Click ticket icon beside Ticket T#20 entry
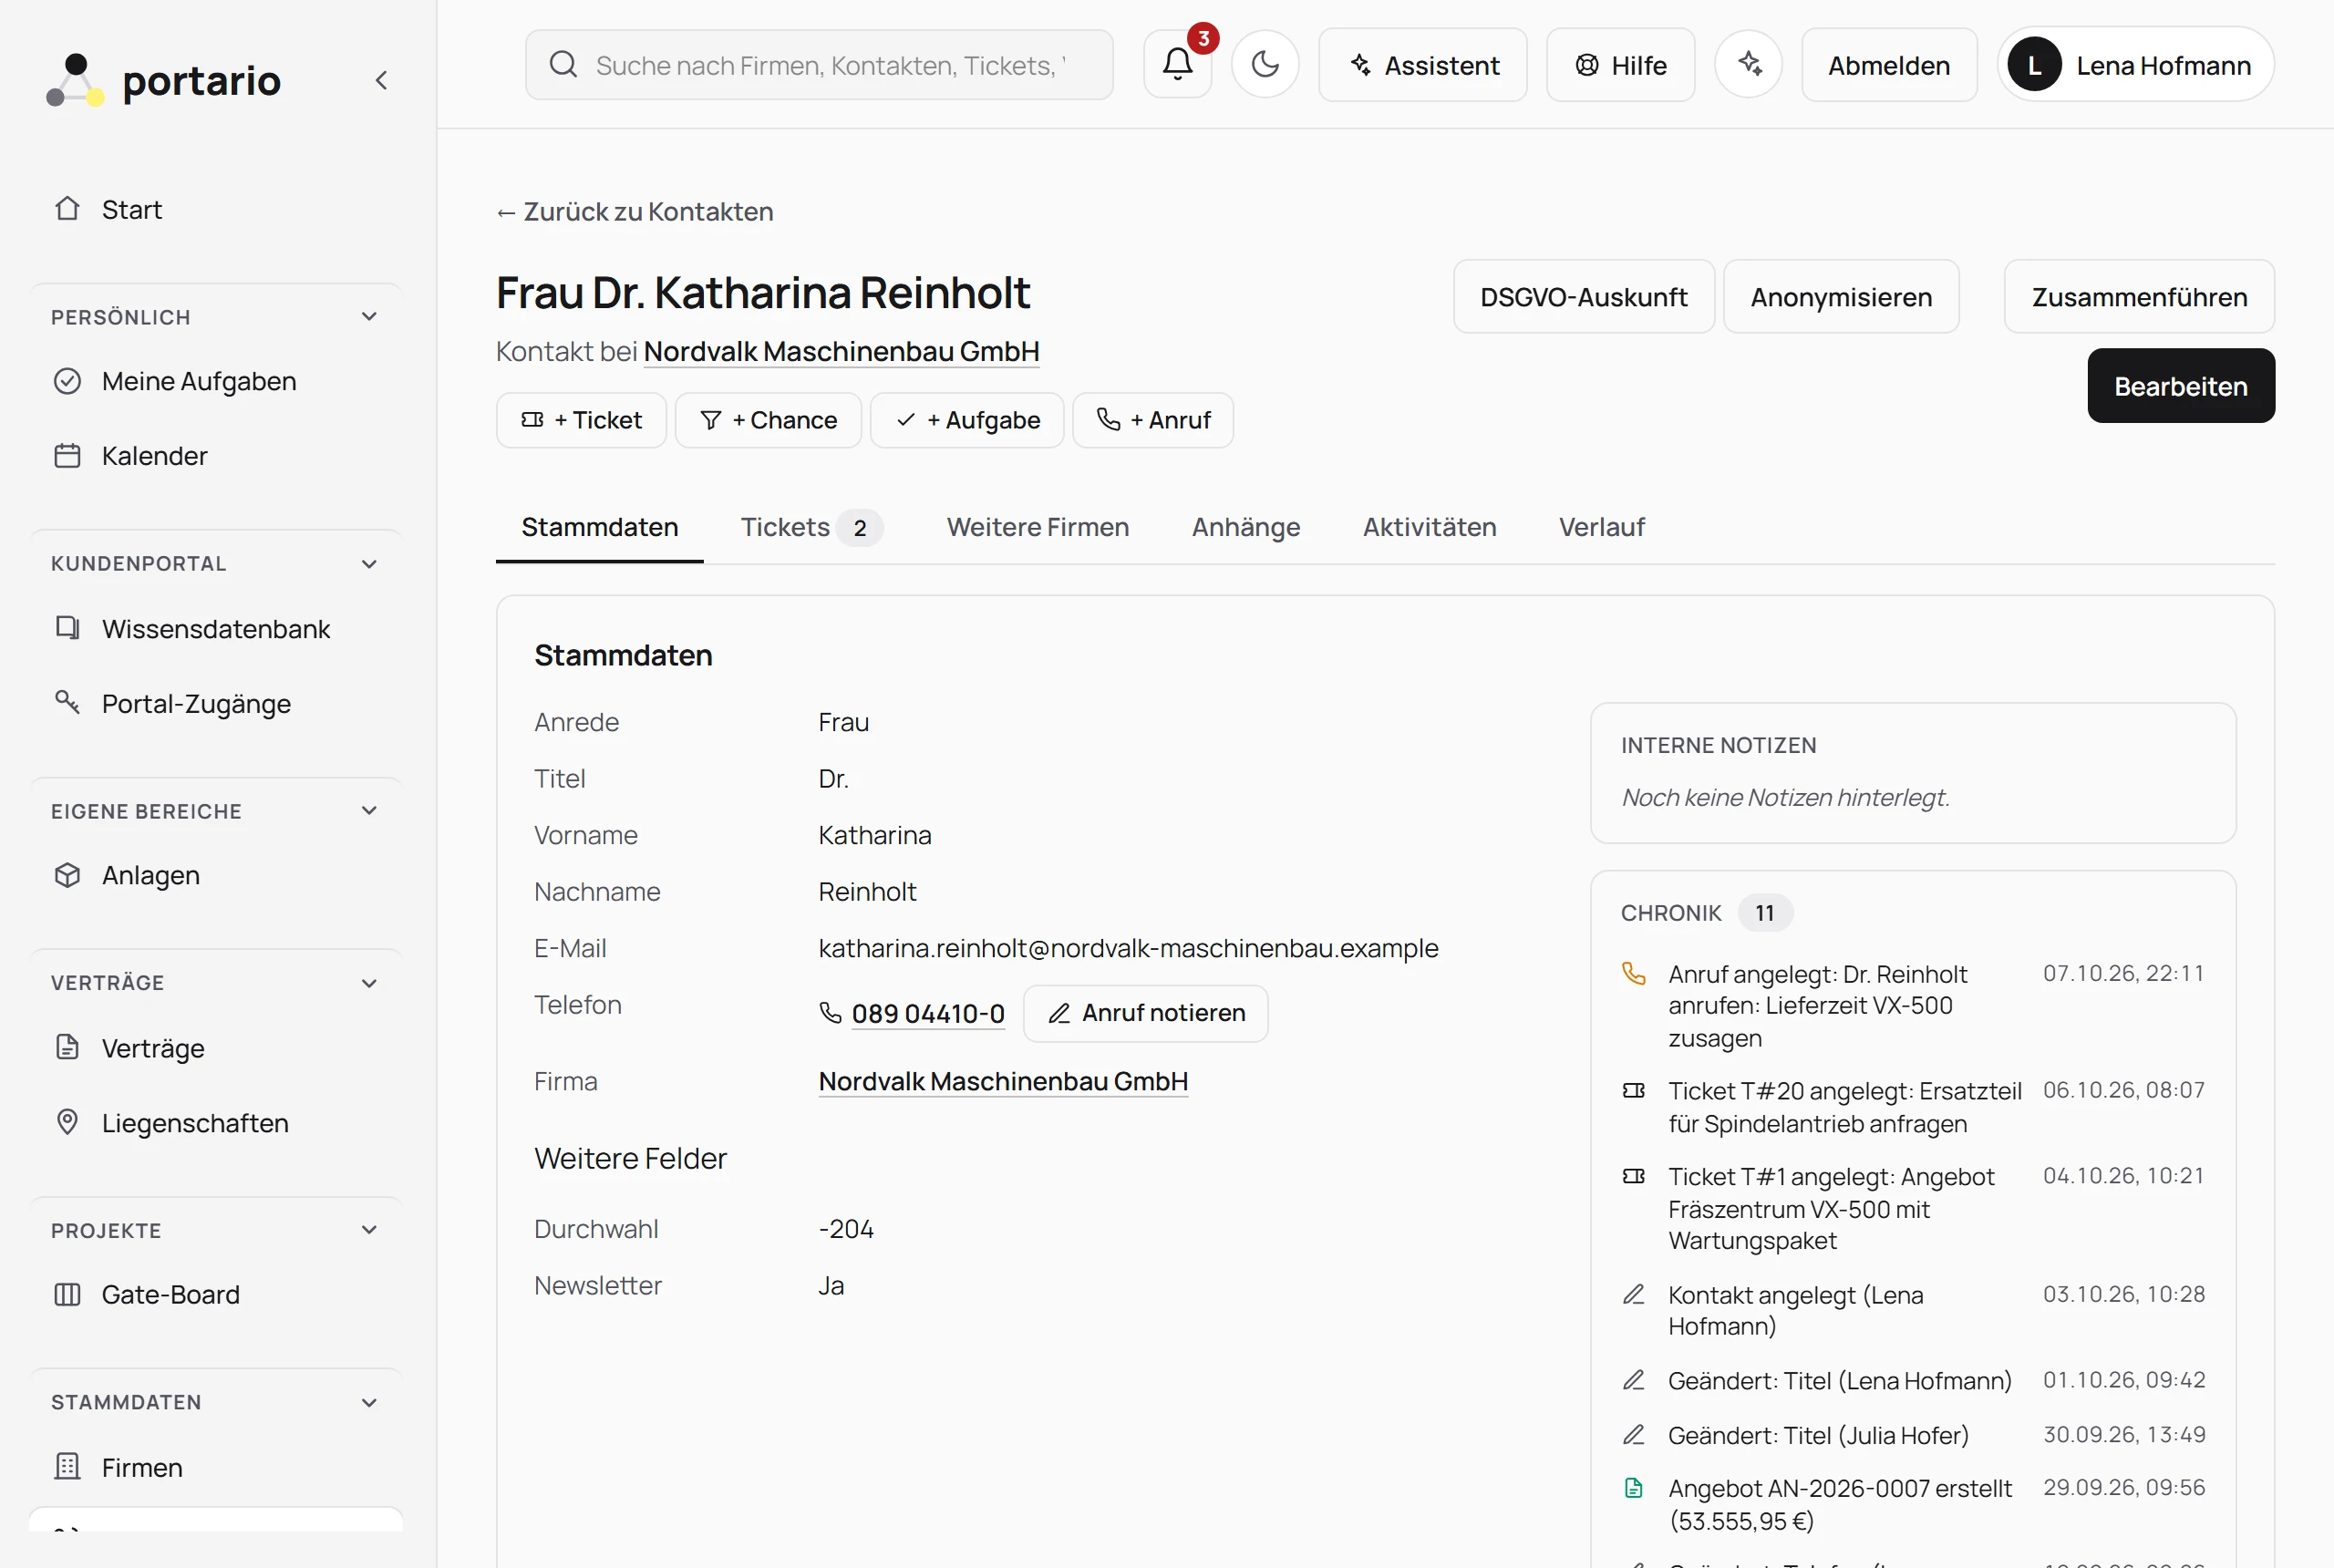The width and height of the screenshot is (2334, 1568). 1633,1090
